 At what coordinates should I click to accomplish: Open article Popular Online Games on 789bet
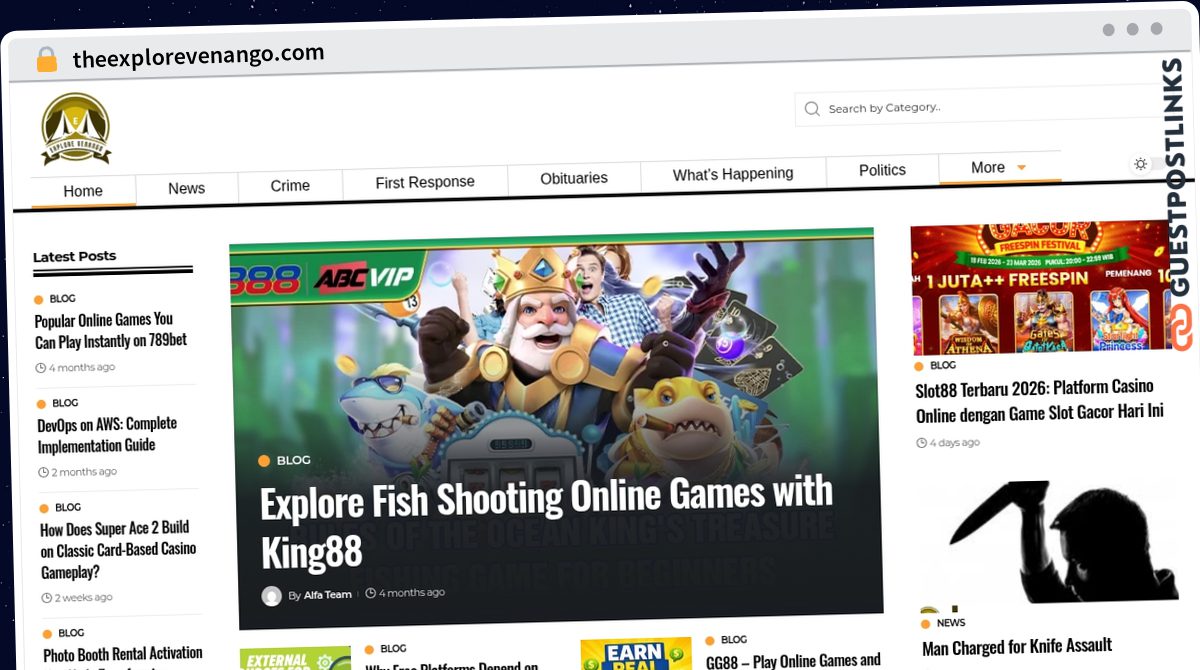tap(111, 330)
